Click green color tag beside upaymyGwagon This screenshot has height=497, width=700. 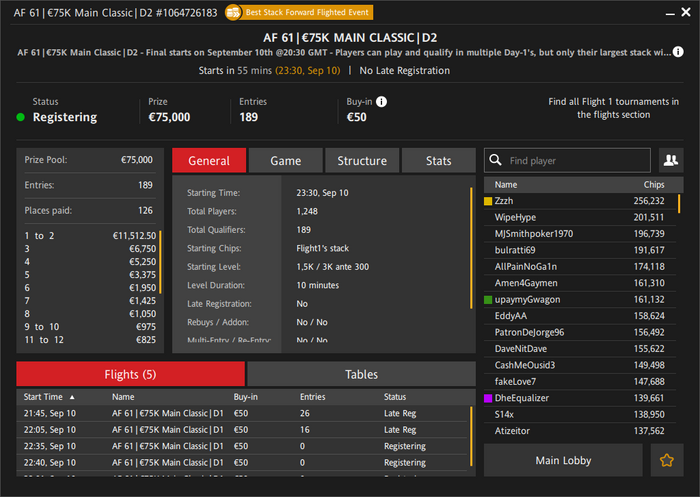[488, 300]
